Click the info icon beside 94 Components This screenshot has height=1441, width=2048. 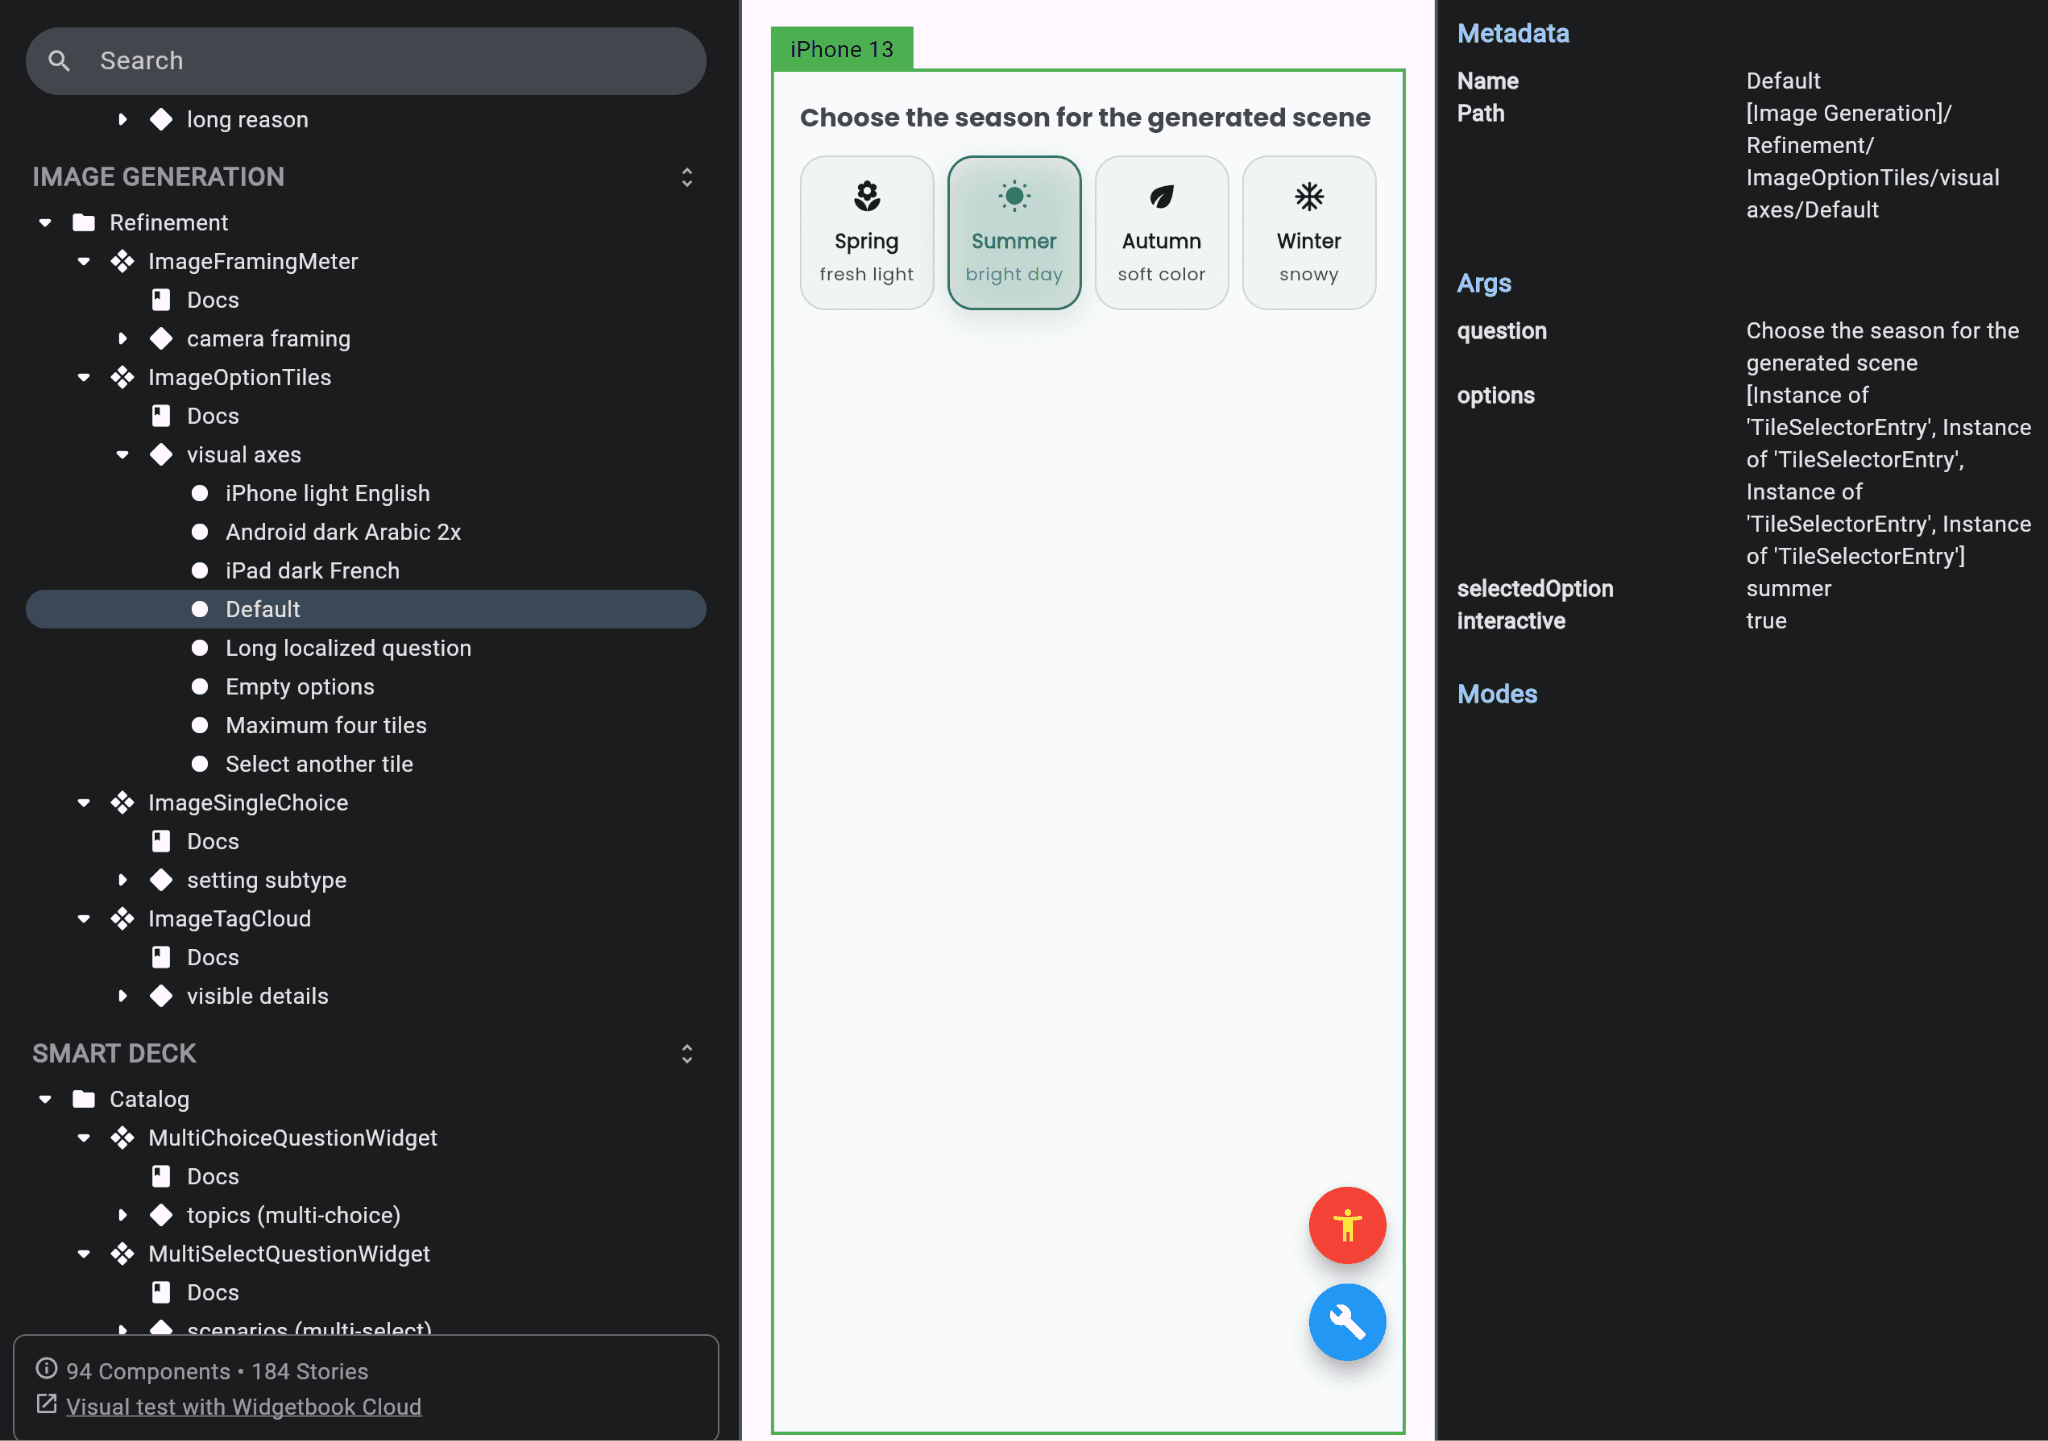(x=46, y=1368)
